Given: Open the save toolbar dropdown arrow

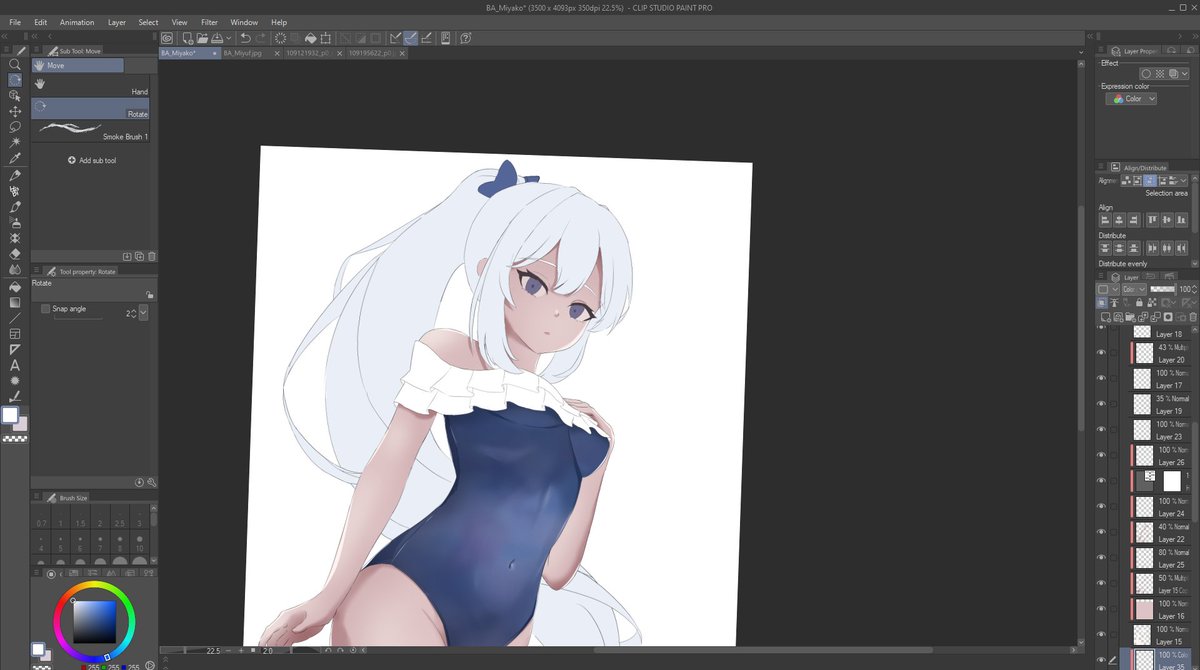Looking at the screenshot, I should tap(230, 38).
